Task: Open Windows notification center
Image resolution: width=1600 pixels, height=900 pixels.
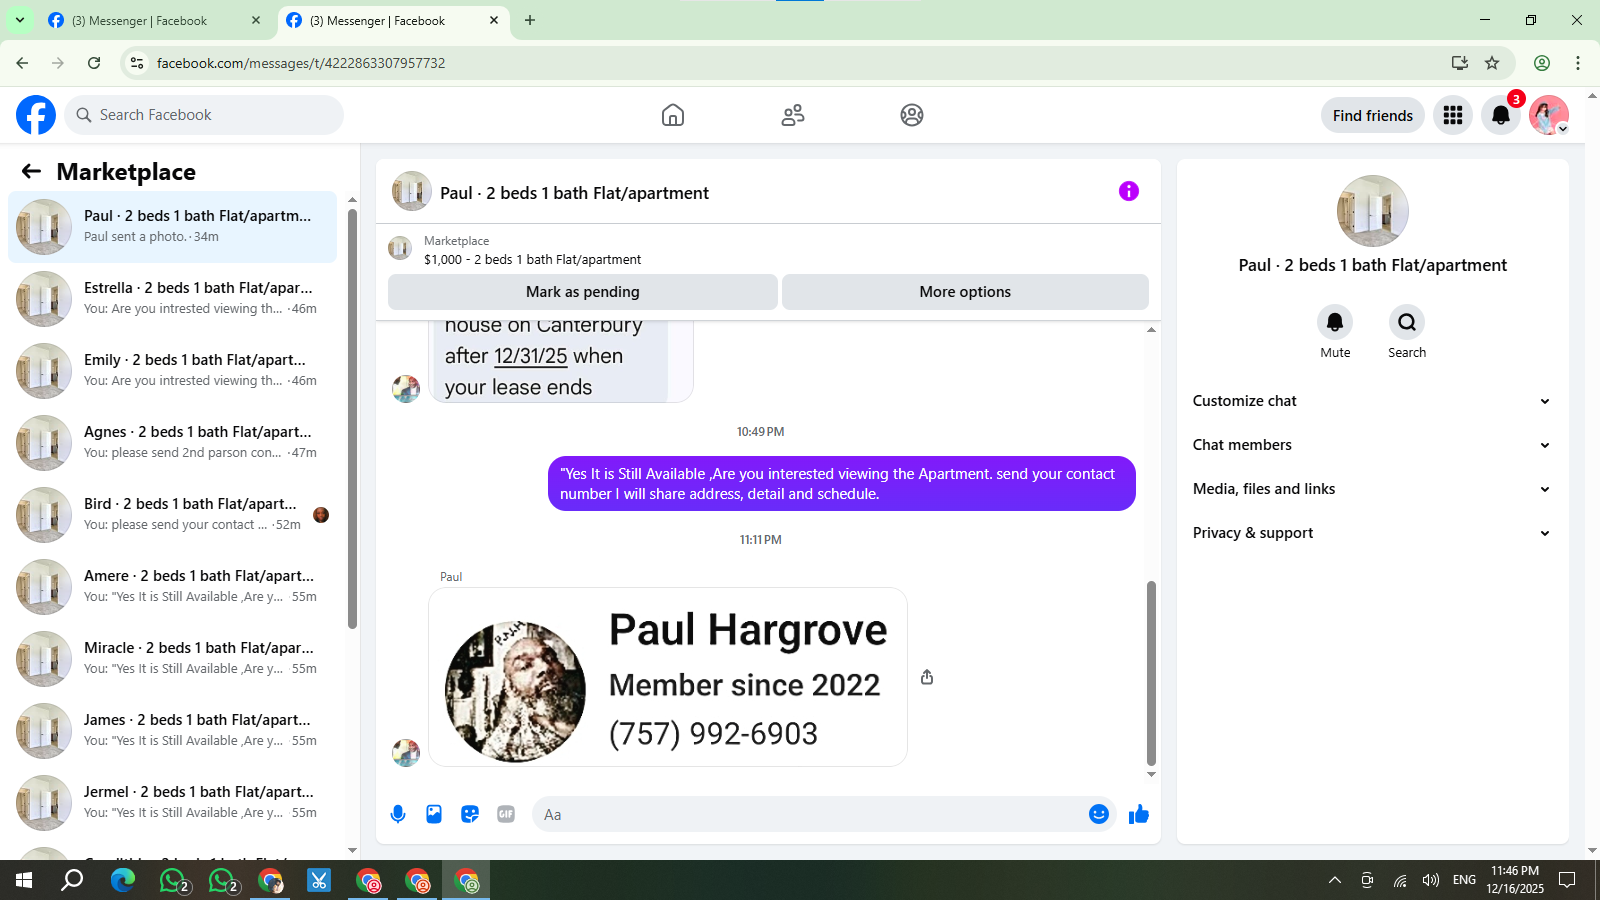Action: pos(1568,880)
